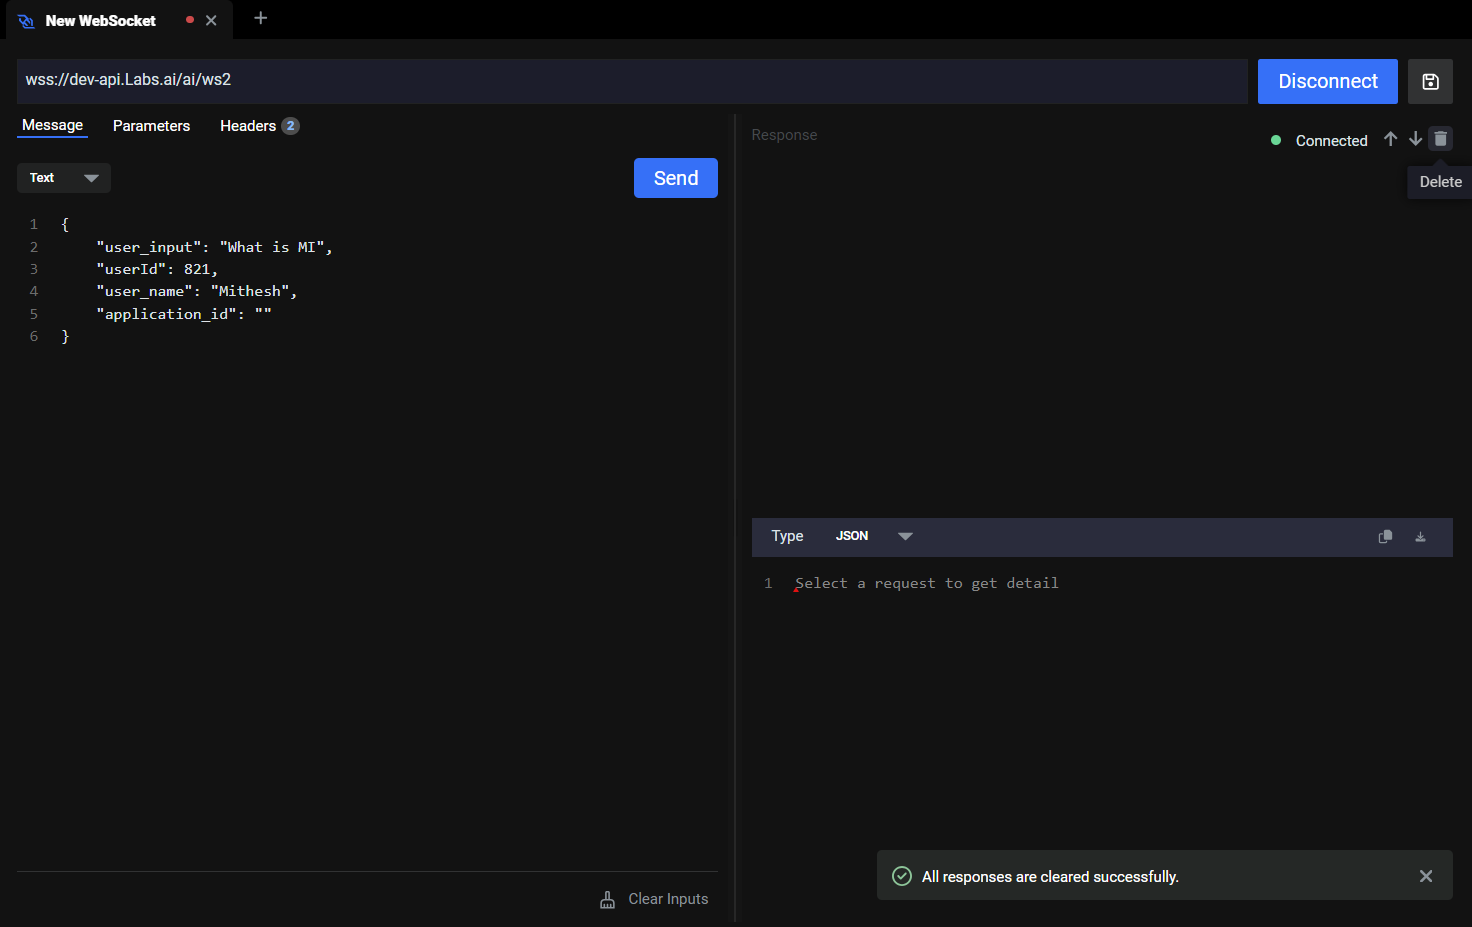This screenshot has height=927, width=1472.
Task: Open the Text message type dropdown
Action: [x=64, y=178]
